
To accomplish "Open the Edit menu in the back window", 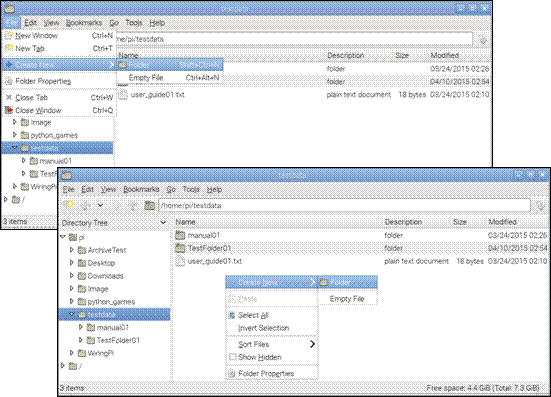I will [x=31, y=23].
